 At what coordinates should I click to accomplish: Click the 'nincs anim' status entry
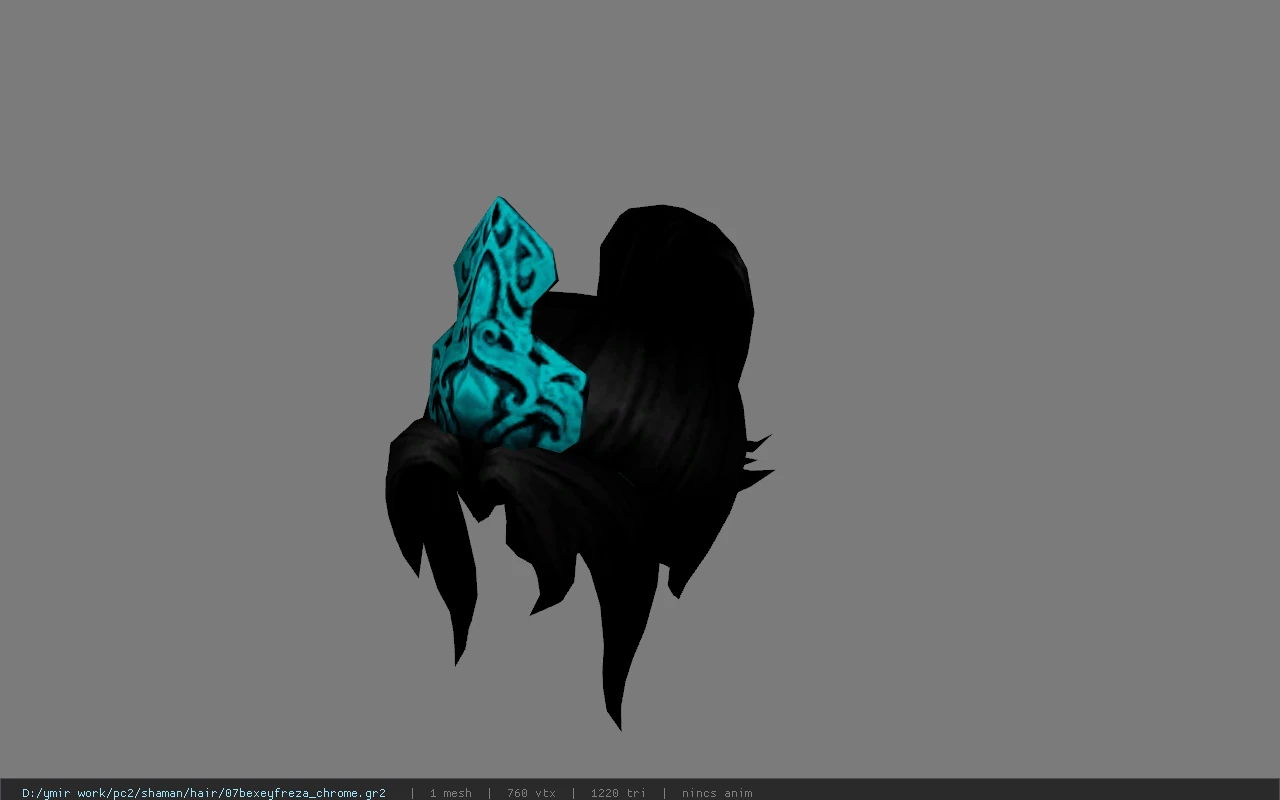pos(717,793)
